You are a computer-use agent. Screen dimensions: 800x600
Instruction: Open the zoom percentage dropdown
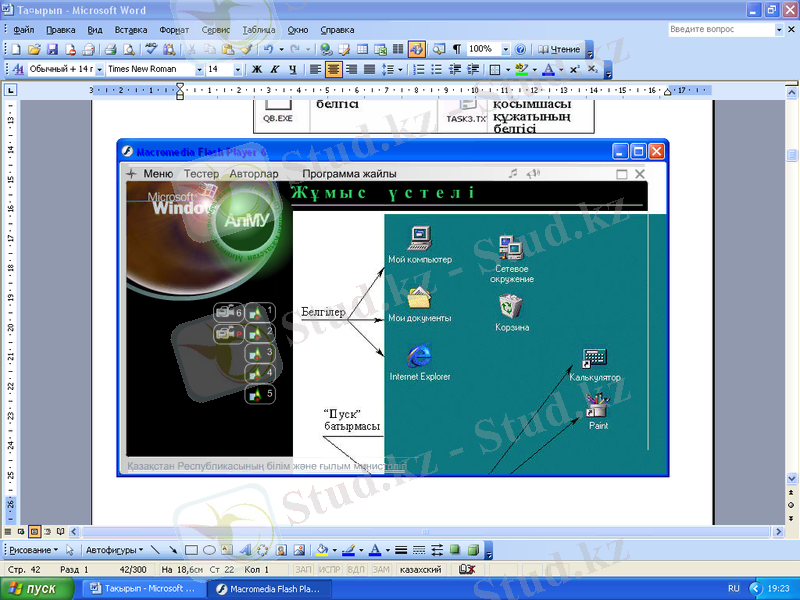506,49
